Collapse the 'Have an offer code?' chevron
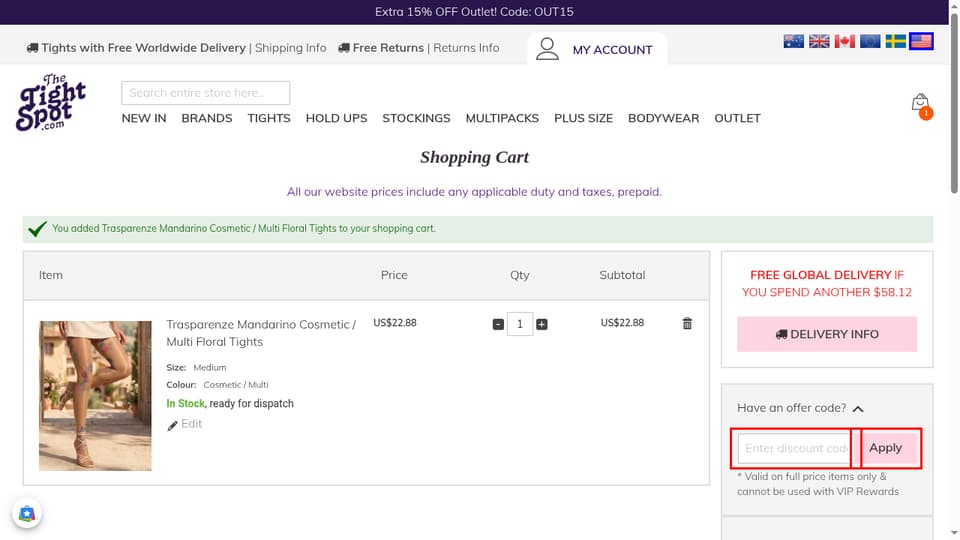960x540 pixels. (858, 409)
